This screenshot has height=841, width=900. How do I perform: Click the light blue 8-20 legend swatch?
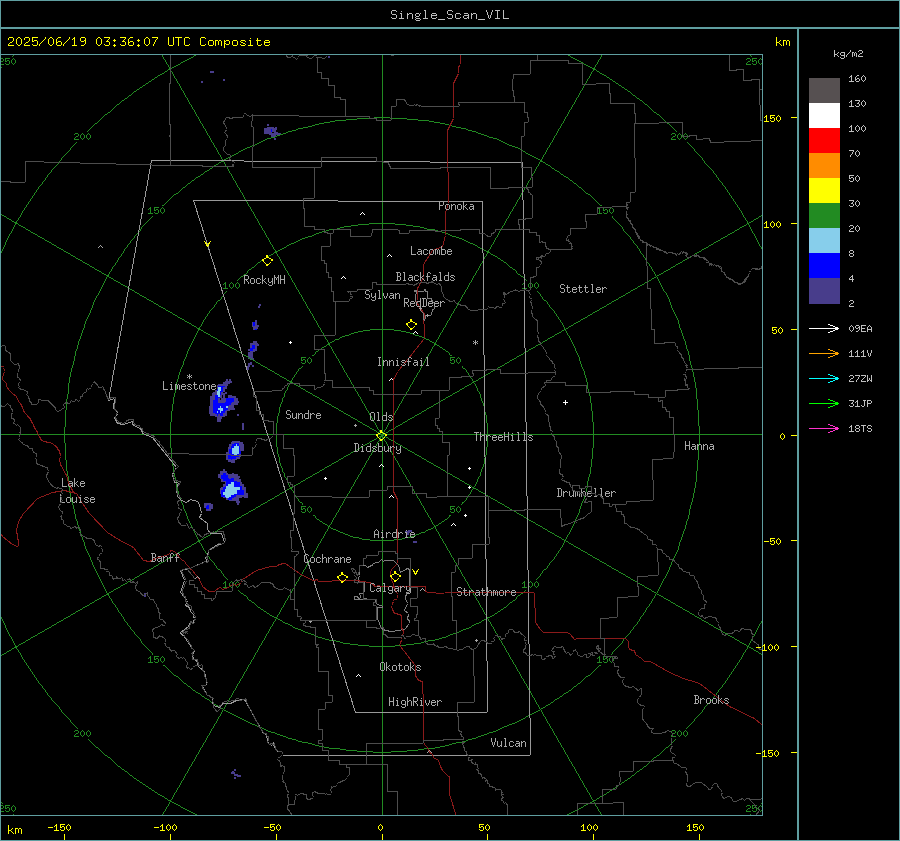coord(824,241)
